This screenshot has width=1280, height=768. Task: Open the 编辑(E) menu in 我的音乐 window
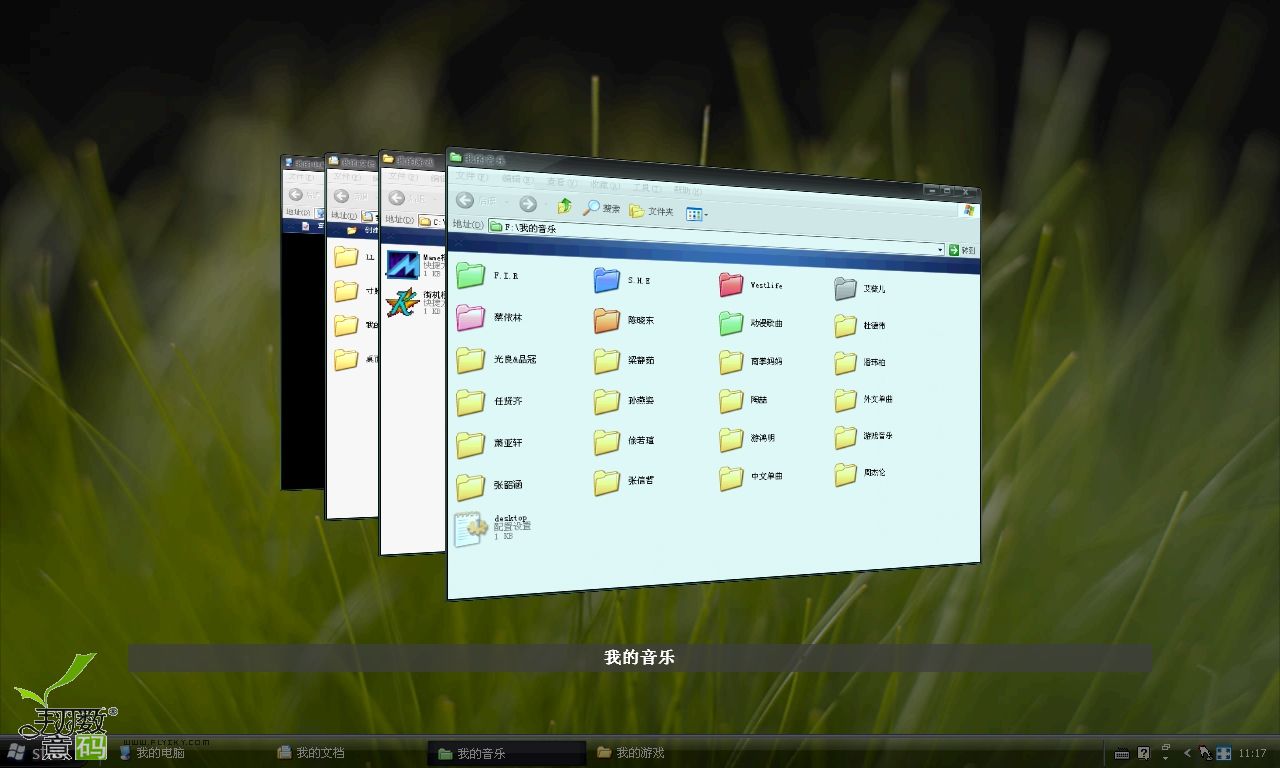point(518,179)
